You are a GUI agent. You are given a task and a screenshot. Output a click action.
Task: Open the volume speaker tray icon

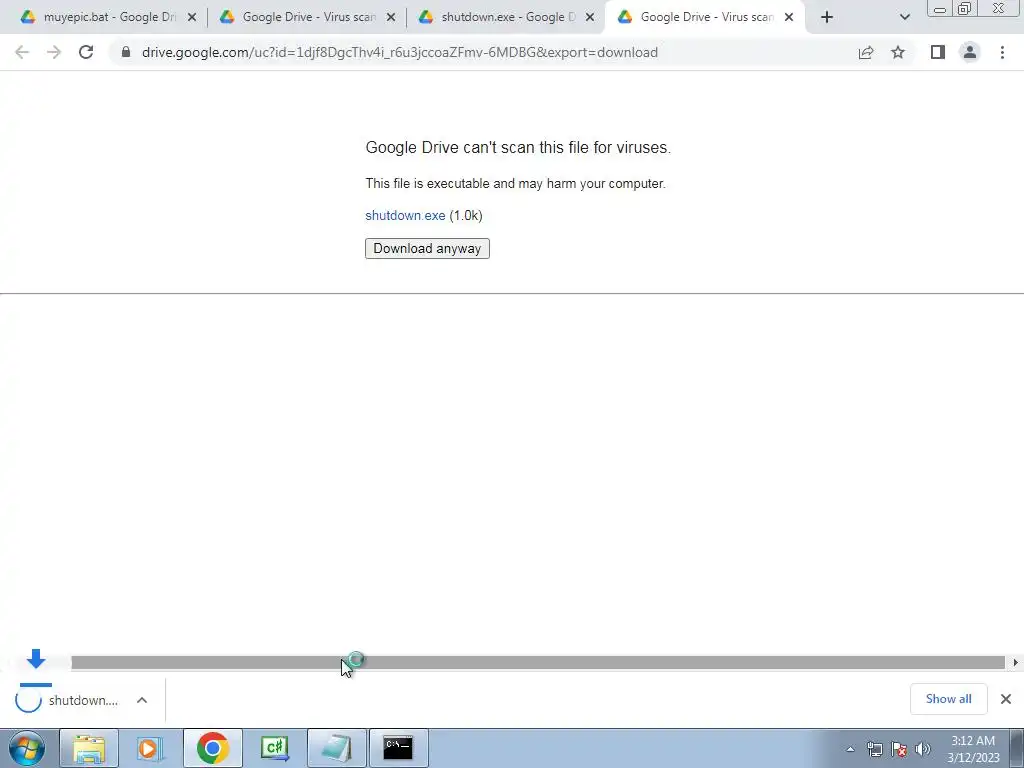click(923, 749)
